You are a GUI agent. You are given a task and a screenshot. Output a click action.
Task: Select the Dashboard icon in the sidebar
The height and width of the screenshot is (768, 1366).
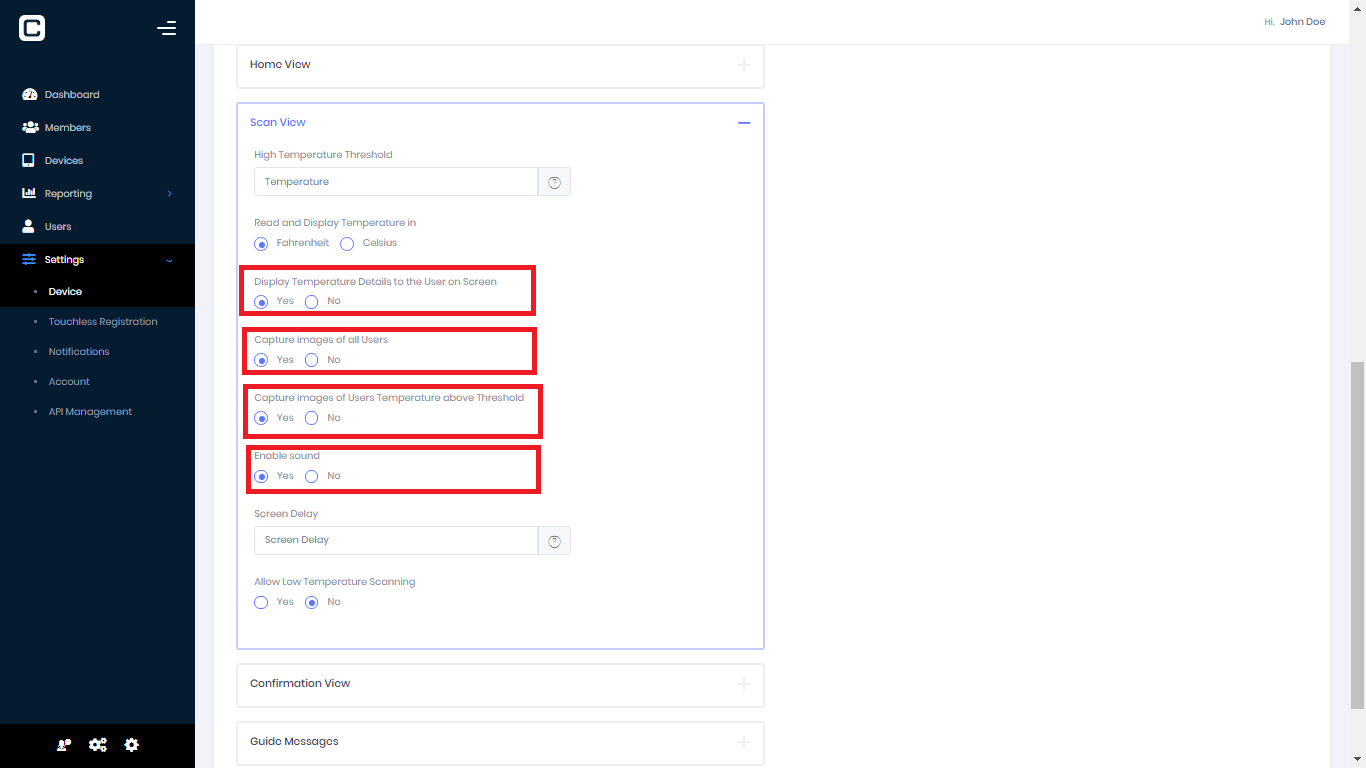28,93
